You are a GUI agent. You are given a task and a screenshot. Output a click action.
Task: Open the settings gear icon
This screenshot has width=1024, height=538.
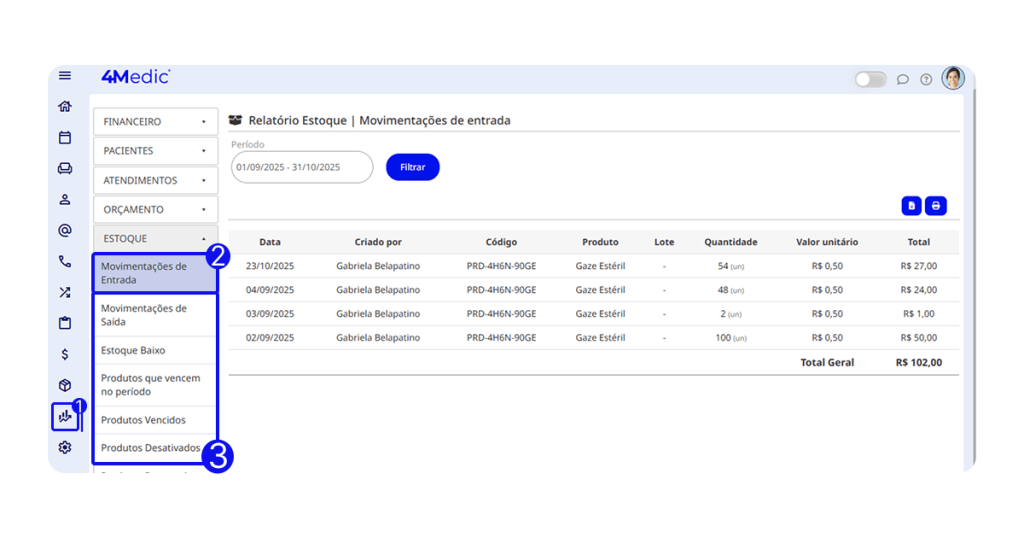click(65, 447)
